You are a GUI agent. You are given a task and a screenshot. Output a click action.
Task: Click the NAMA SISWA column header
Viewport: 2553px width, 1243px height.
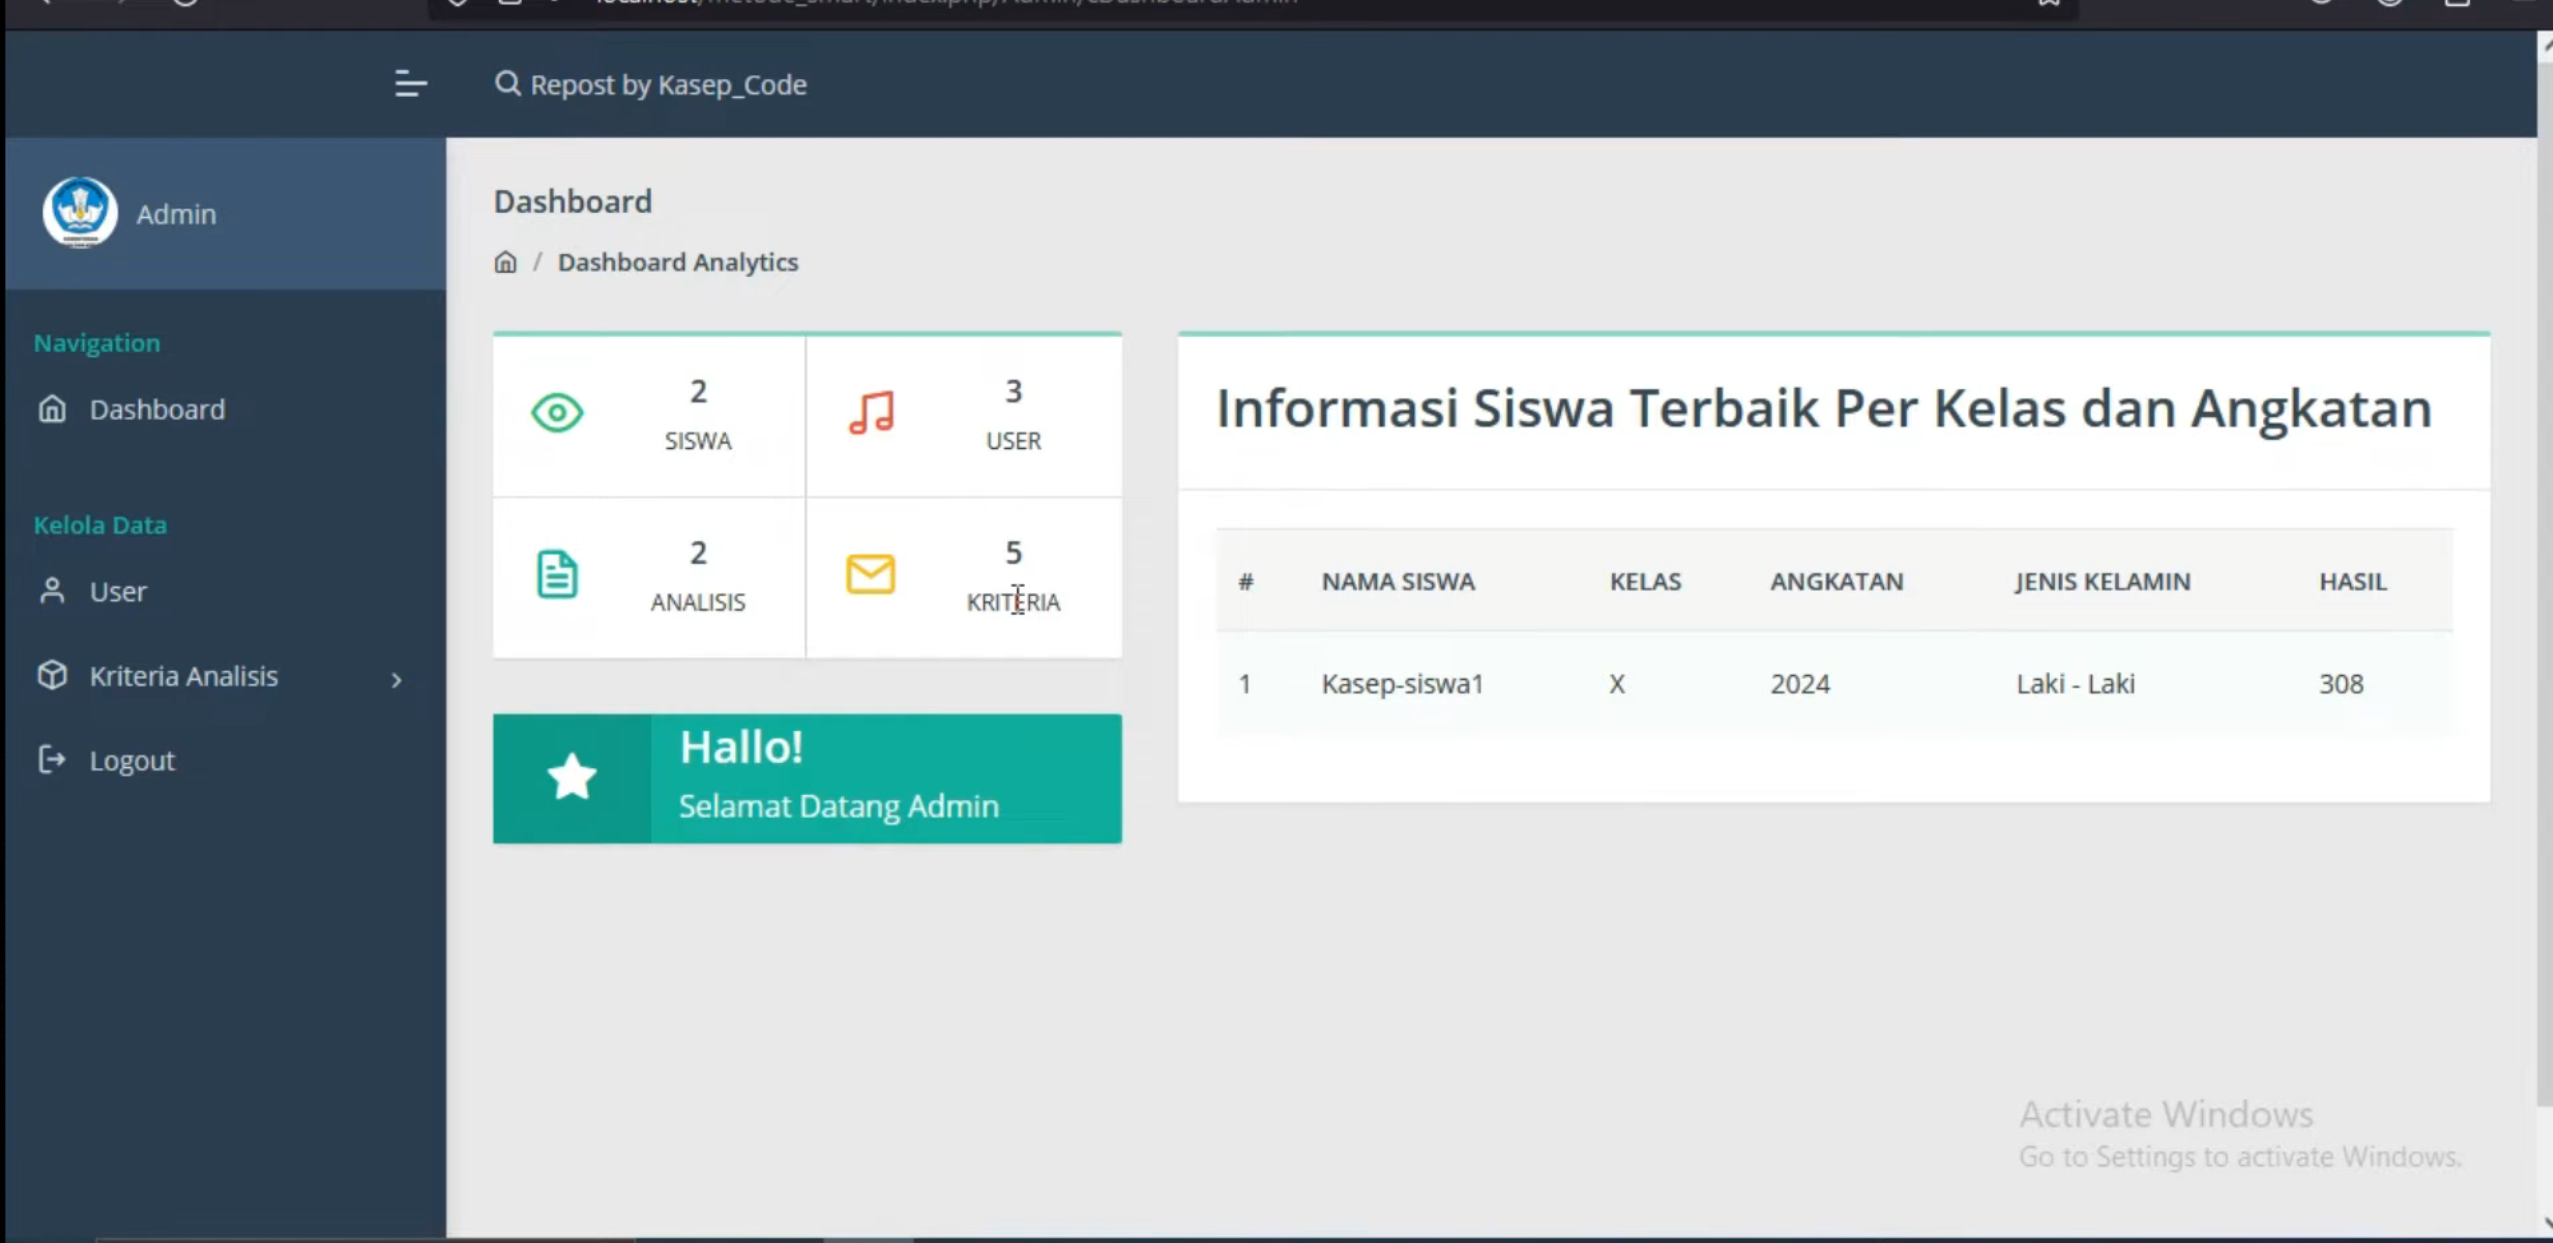(1398, 581)
